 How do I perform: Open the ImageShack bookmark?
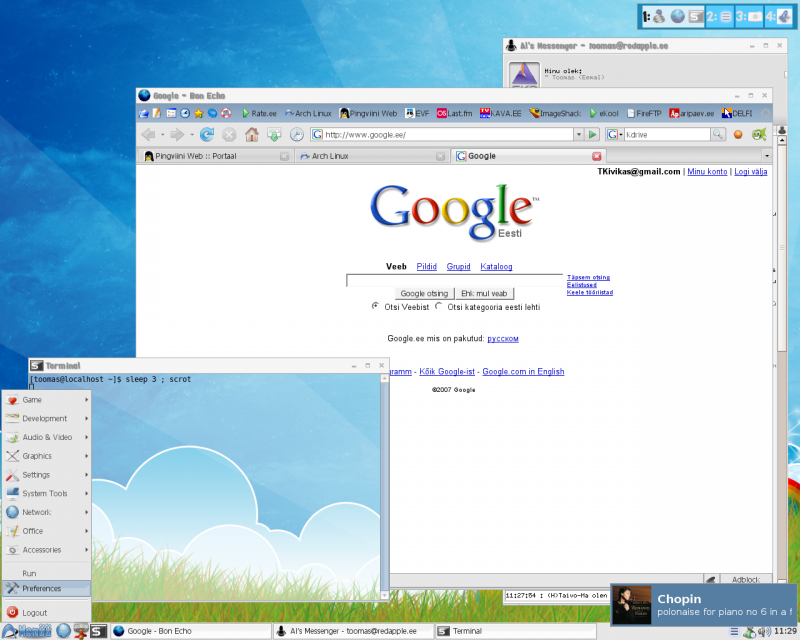click(x=555, y=113)
